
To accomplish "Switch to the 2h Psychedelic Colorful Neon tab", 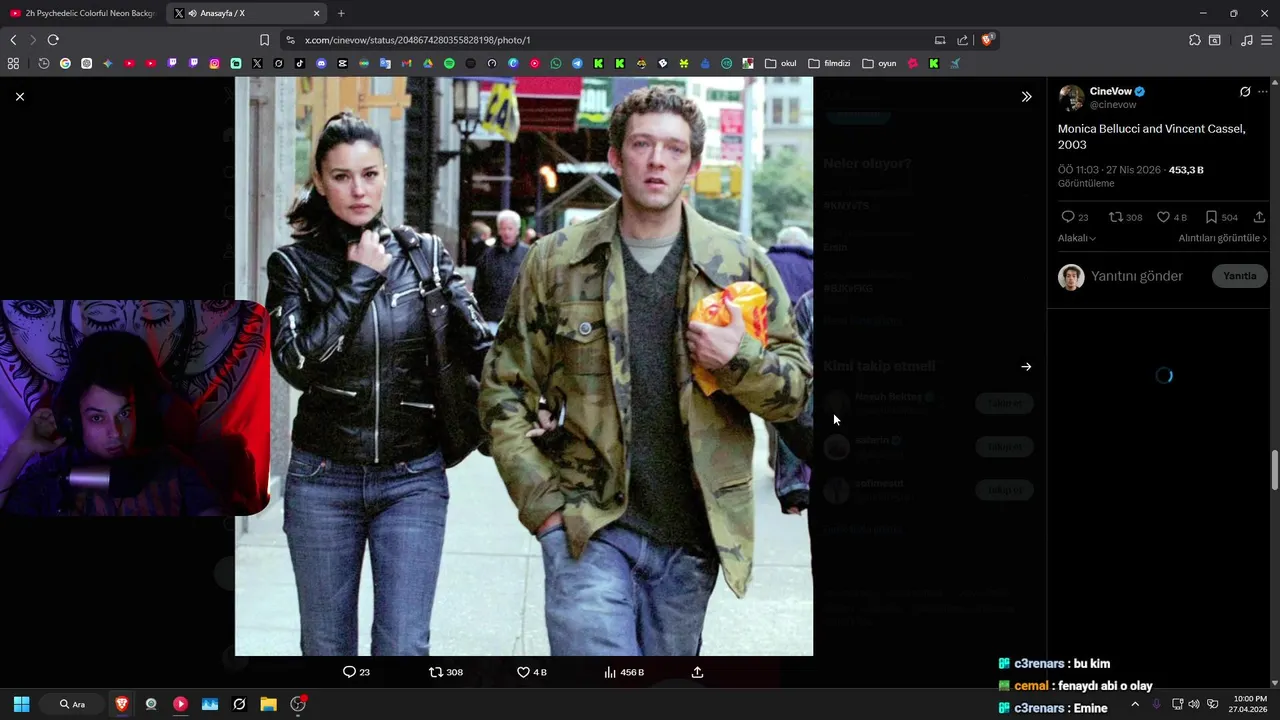I will point(82,13).
